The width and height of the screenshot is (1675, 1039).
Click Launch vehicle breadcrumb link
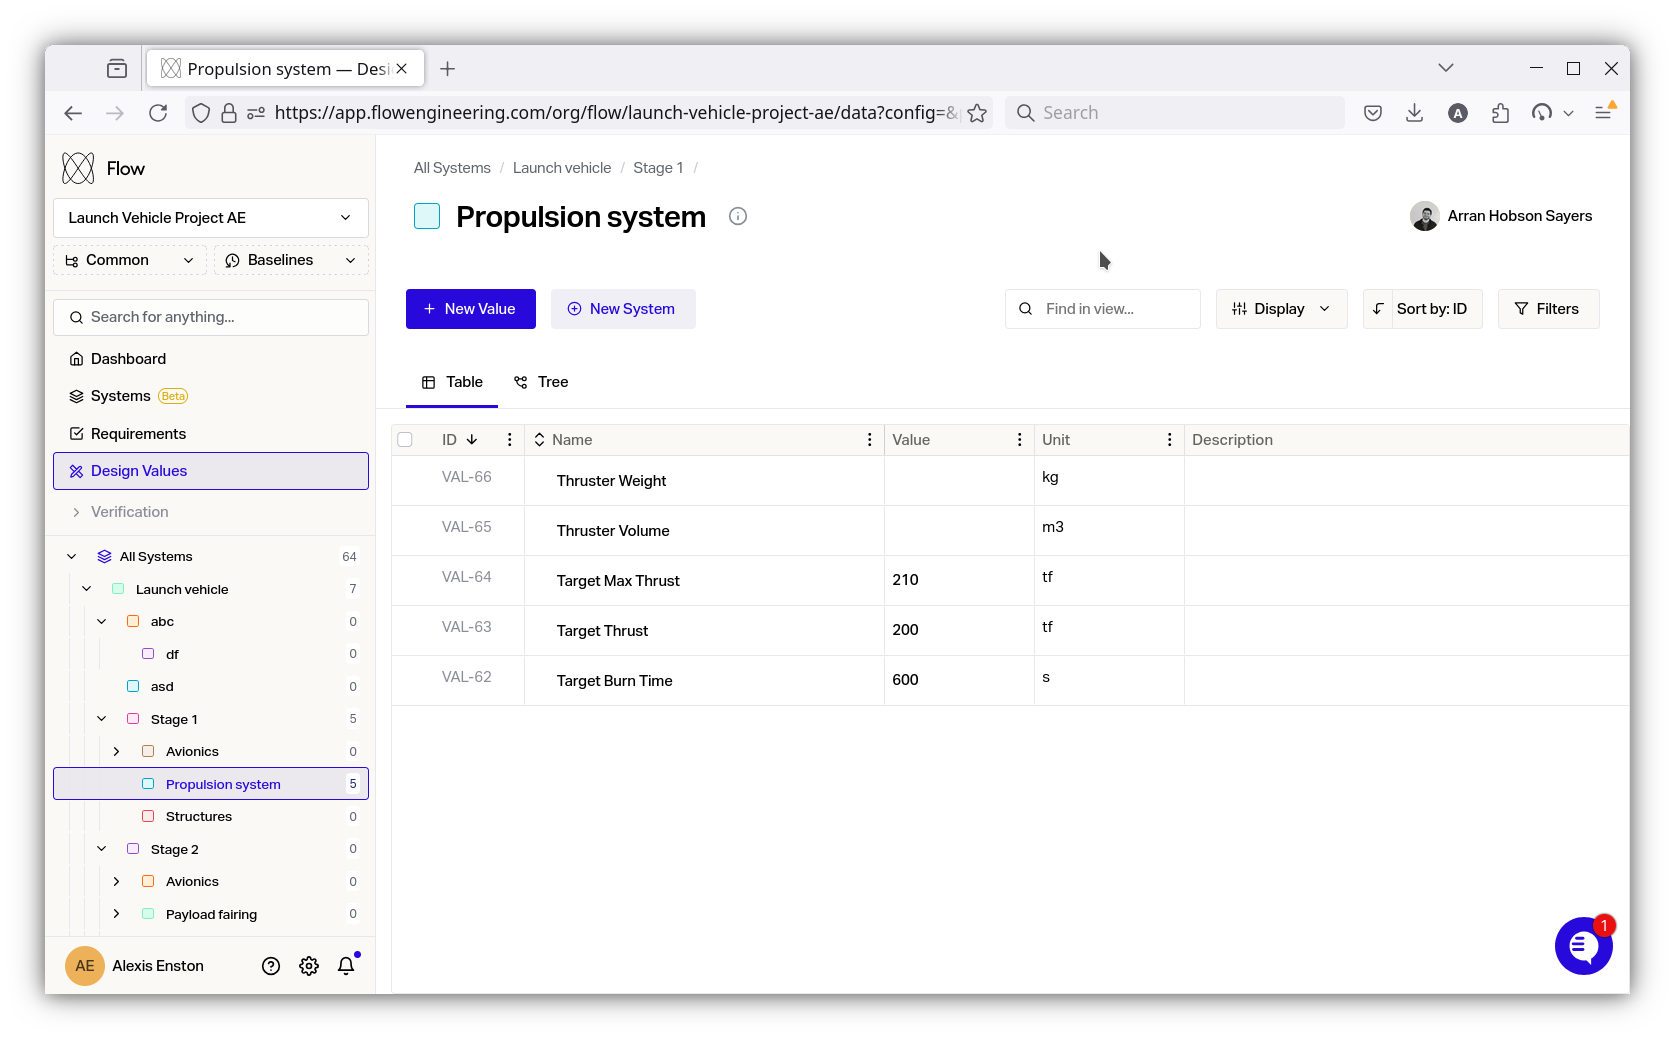coord(562,168)
